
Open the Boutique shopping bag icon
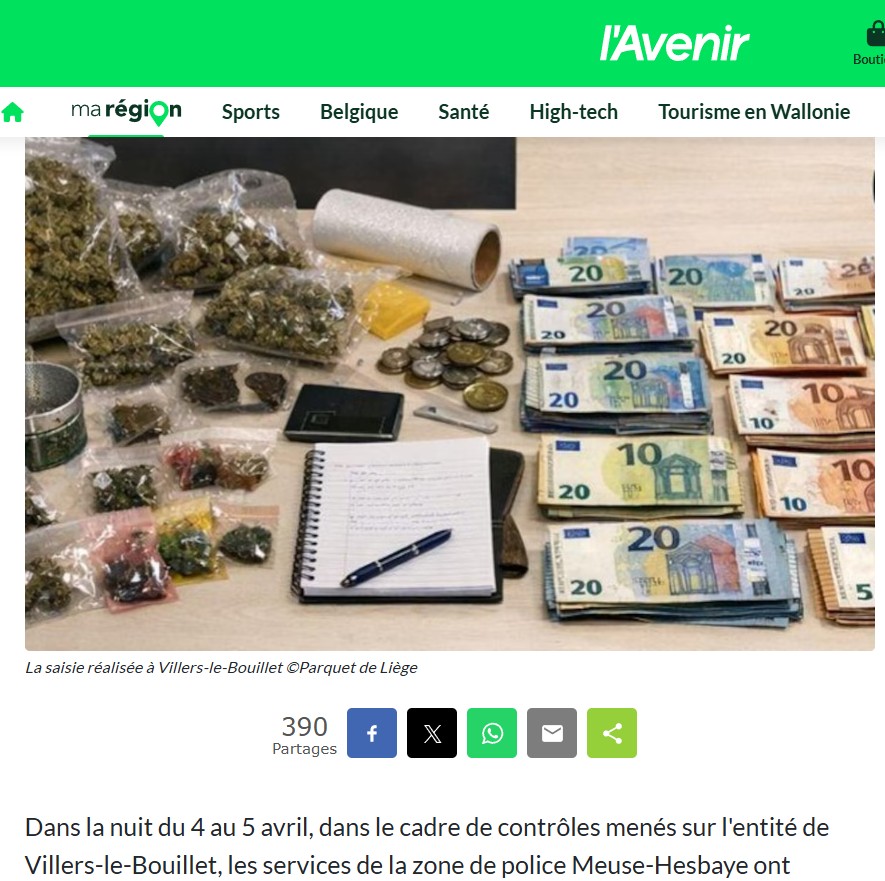[876, 34]
